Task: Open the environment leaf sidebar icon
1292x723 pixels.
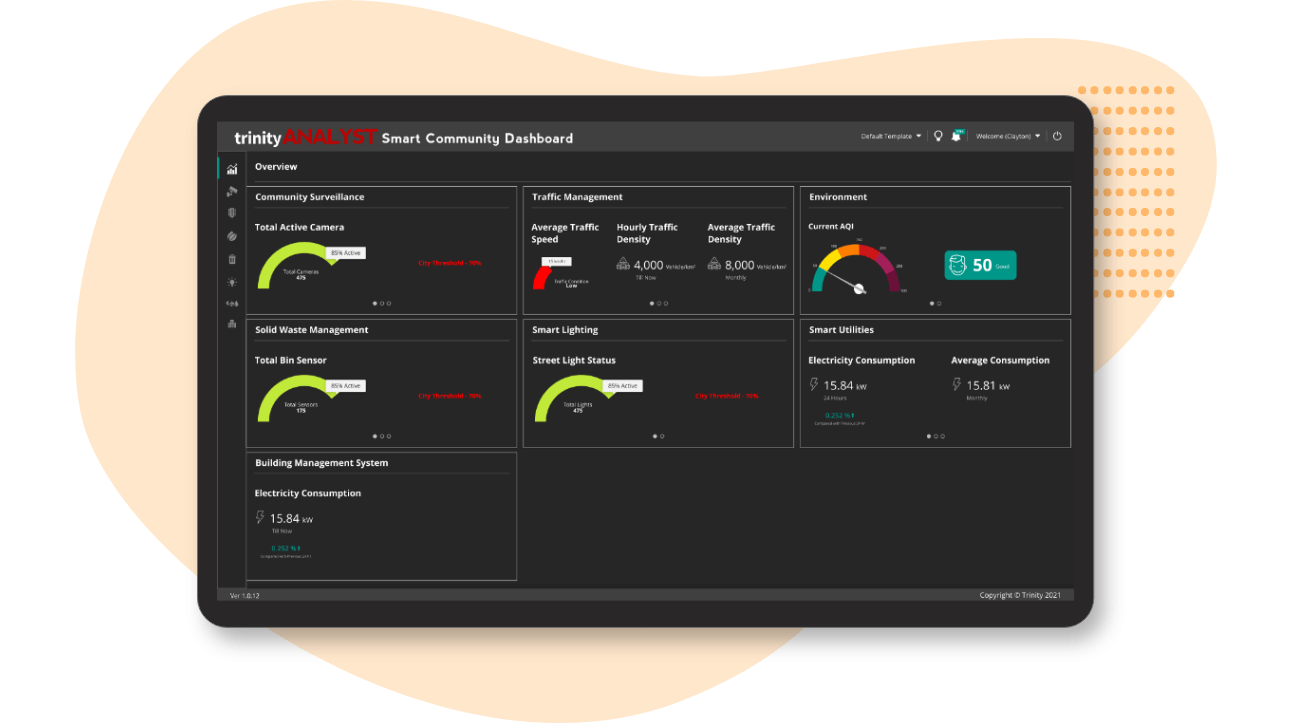Action: pos(232,236)
